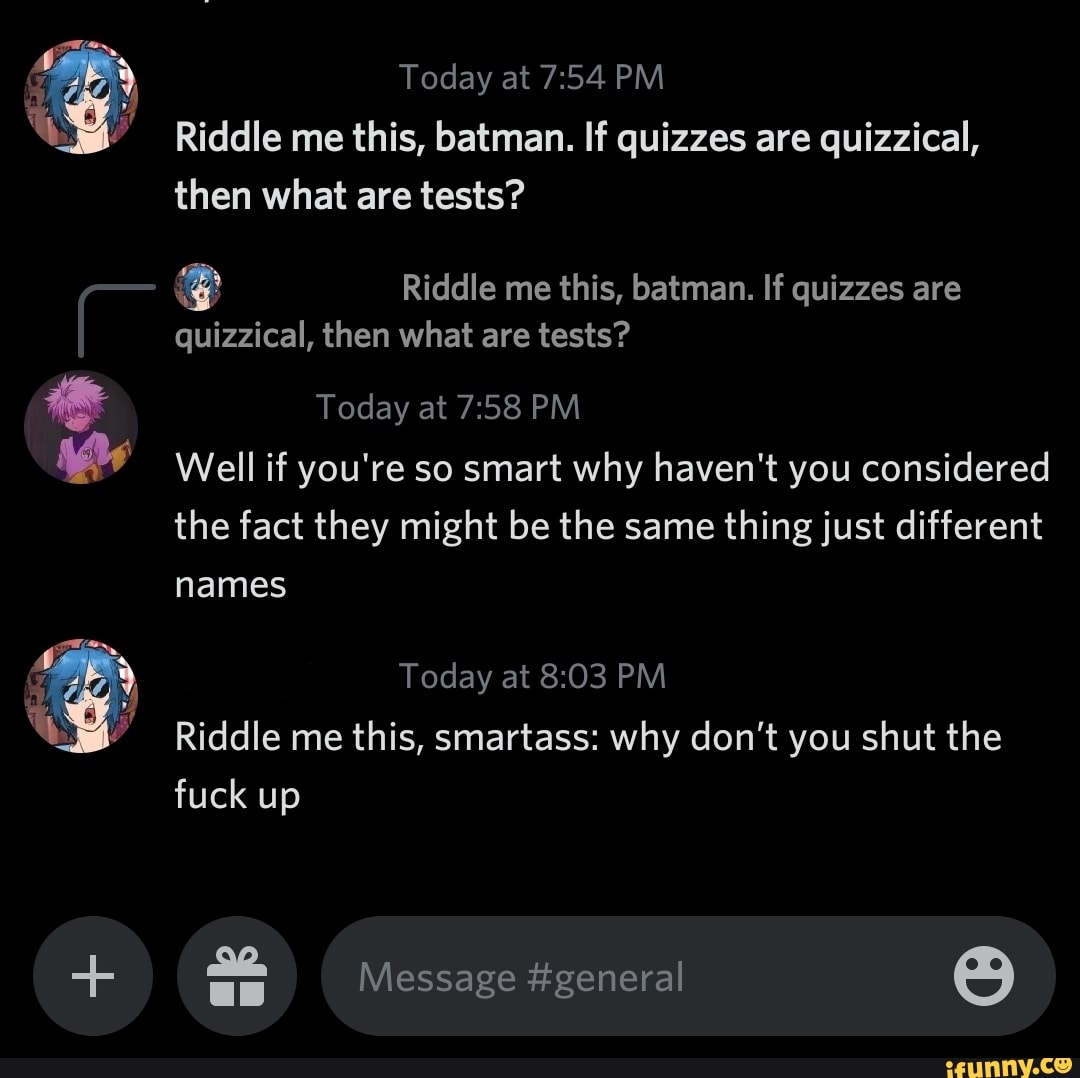Image resolution: width=1080 pixels, height=1078 pixels.
Task: Click the Today at 8:03 PM timestamp
Action: click(532, 676)
